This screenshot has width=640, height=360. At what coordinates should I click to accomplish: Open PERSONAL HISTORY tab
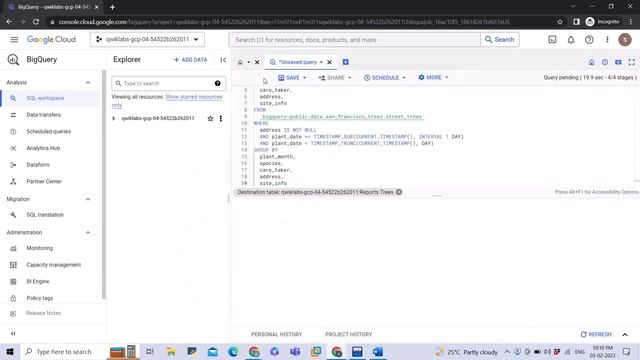pyautogui.click(x=277, y=334)
